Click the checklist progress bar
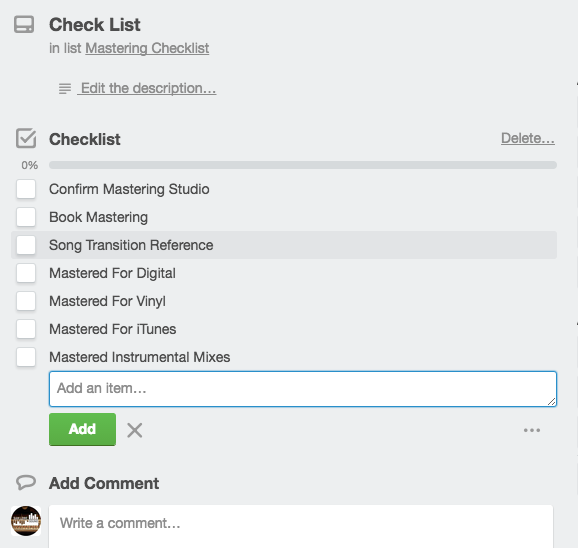Viewport: 578px width, 548px height. [303, 165]
